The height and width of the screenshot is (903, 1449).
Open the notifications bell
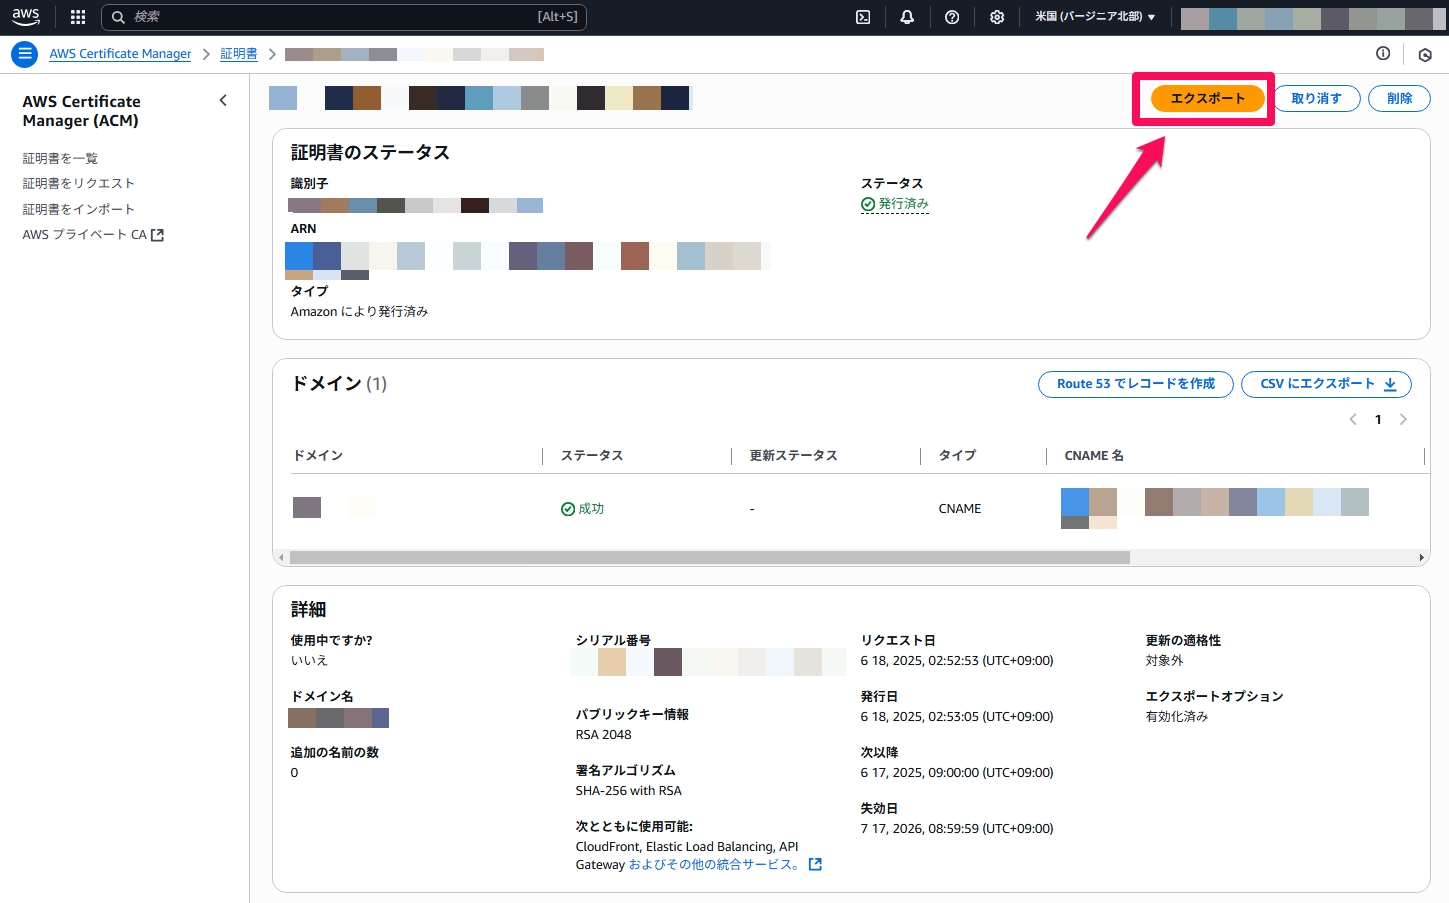[x=907, y=17]
